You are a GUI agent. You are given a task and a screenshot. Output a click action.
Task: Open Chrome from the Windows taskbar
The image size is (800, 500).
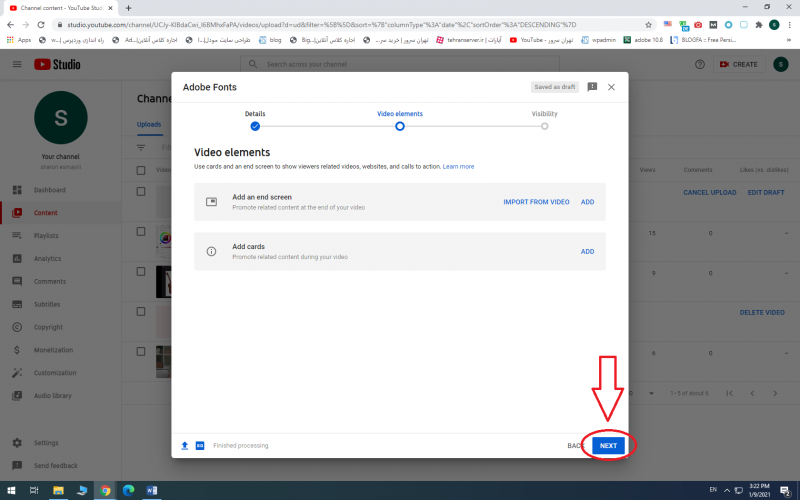(105, 490)
